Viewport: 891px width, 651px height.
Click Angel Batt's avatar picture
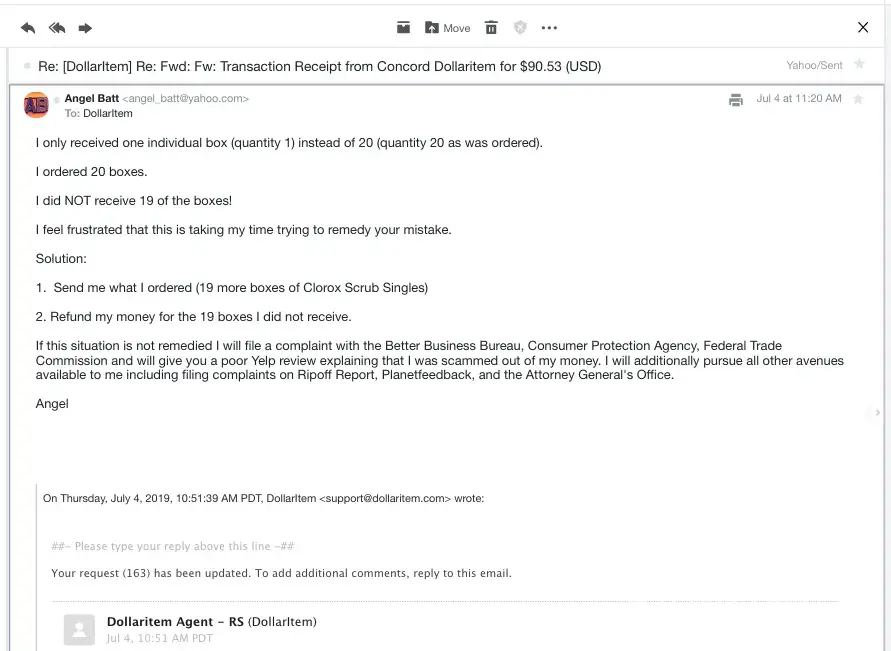[x=36, y=104]
